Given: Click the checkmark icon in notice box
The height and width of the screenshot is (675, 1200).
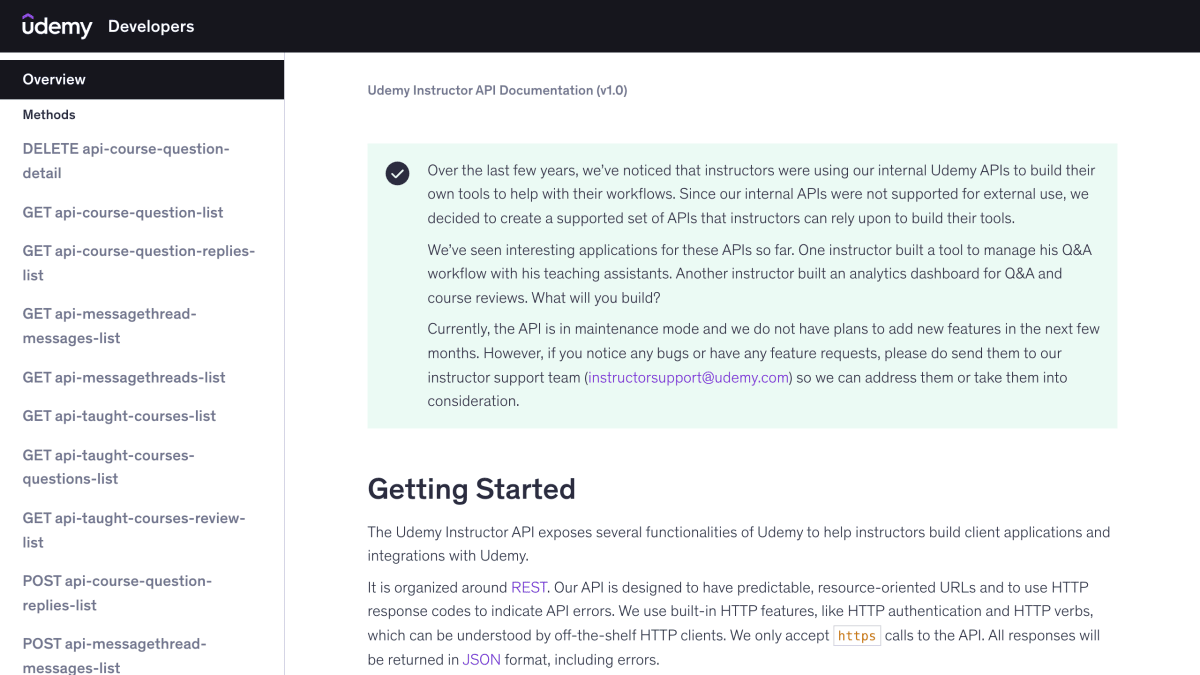Looking at the screenshot, I should point(397,173).
